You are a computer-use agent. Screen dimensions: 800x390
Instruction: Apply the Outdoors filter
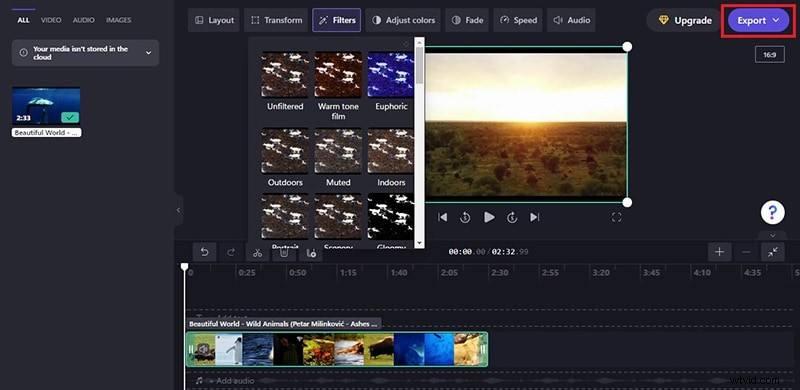[285, 151]
